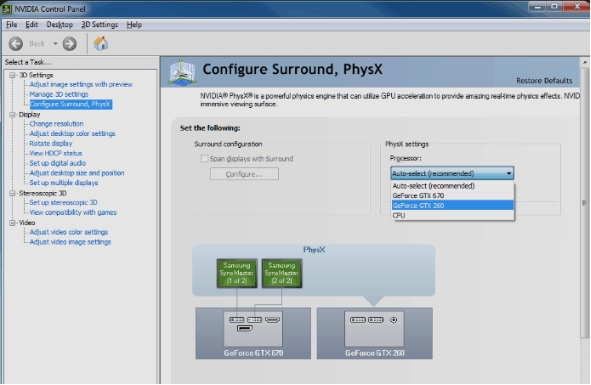Choose CPU as PhysX processor
This screenshot has width=591, height=385.
[452, 215]
